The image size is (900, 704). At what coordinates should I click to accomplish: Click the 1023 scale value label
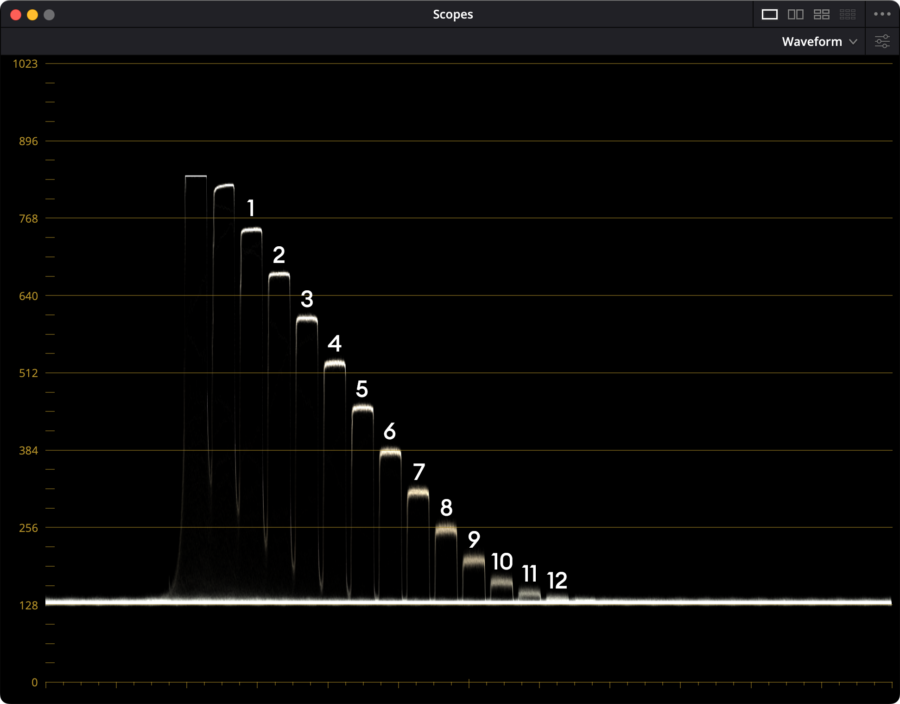[x=25, y=64]
